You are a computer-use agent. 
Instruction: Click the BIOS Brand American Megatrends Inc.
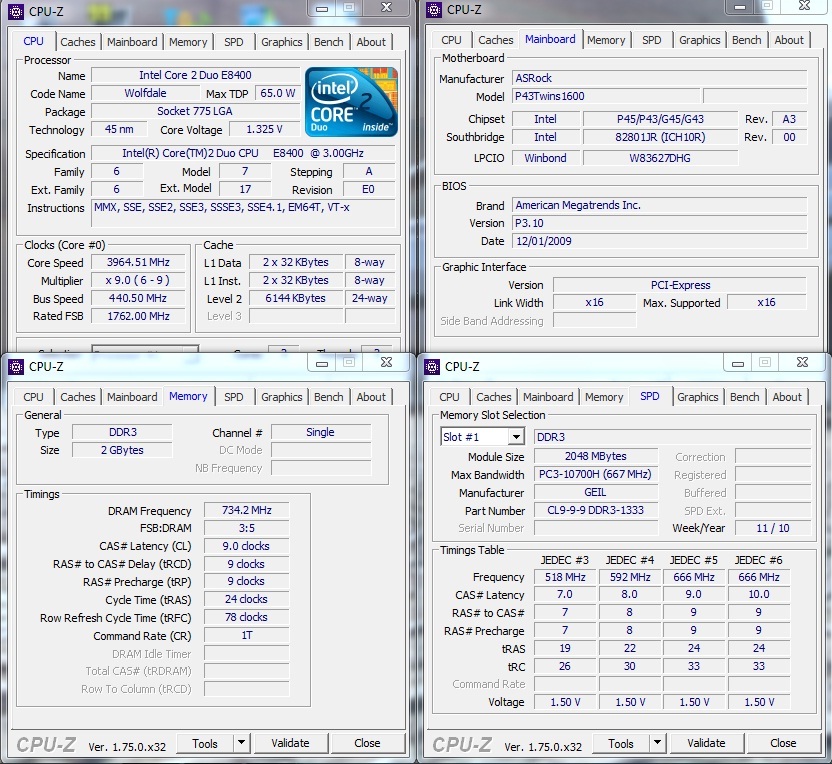click(660, 205)
